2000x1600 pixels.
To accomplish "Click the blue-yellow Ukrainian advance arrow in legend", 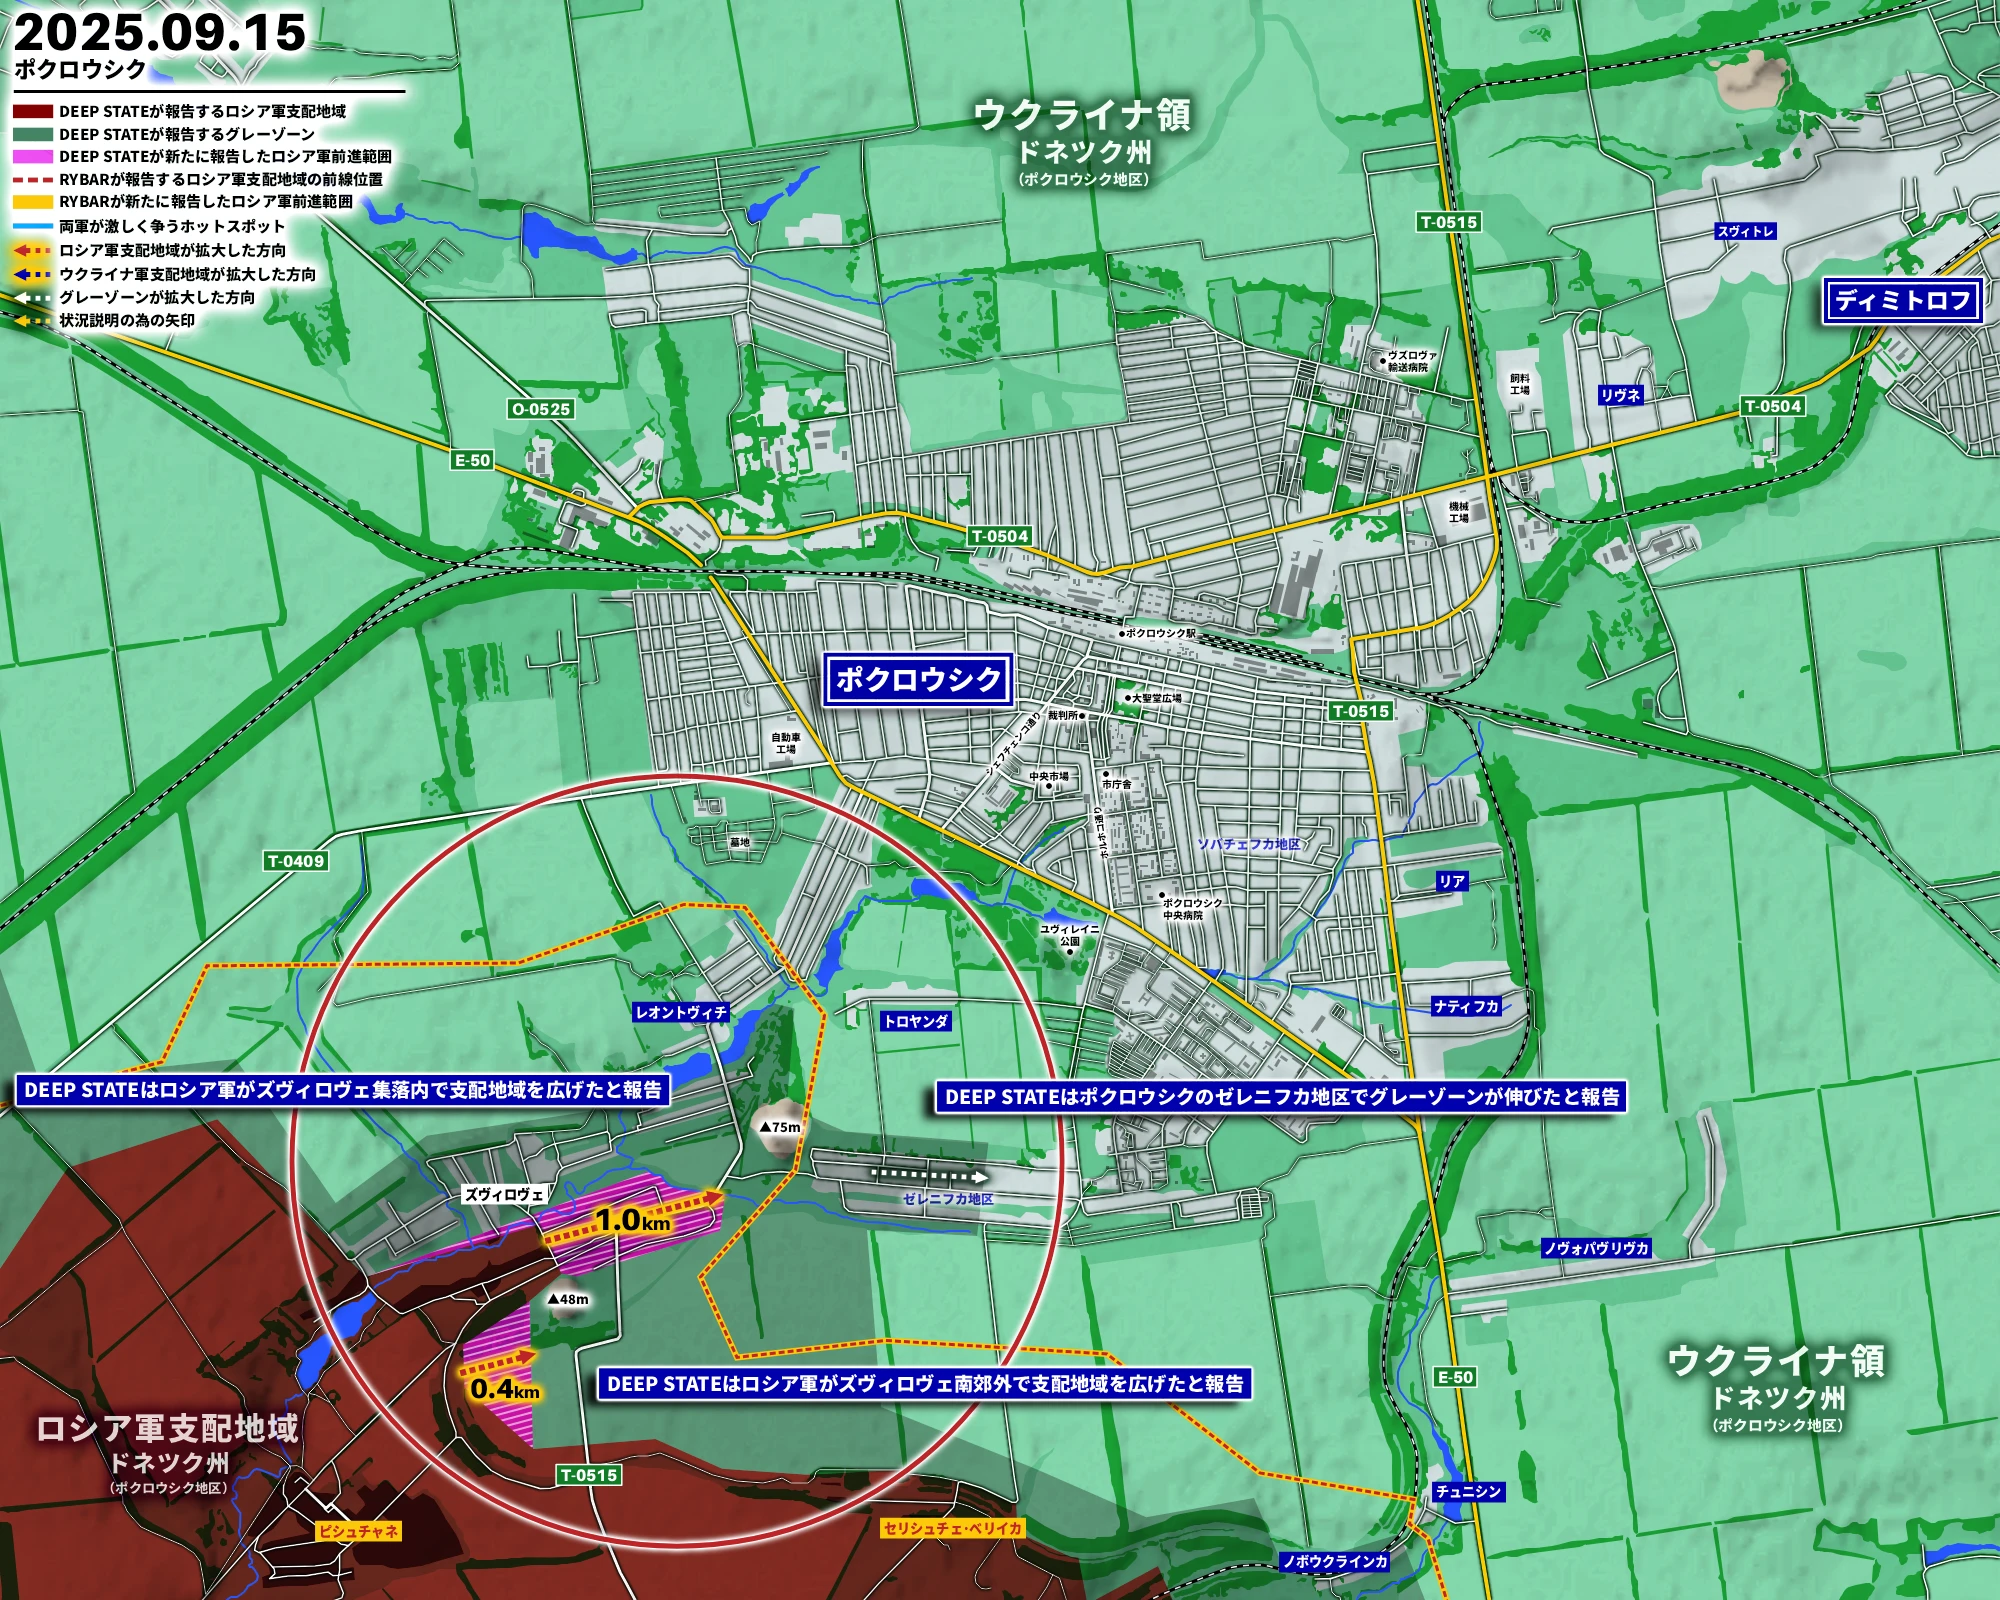I will click(32, 274).
